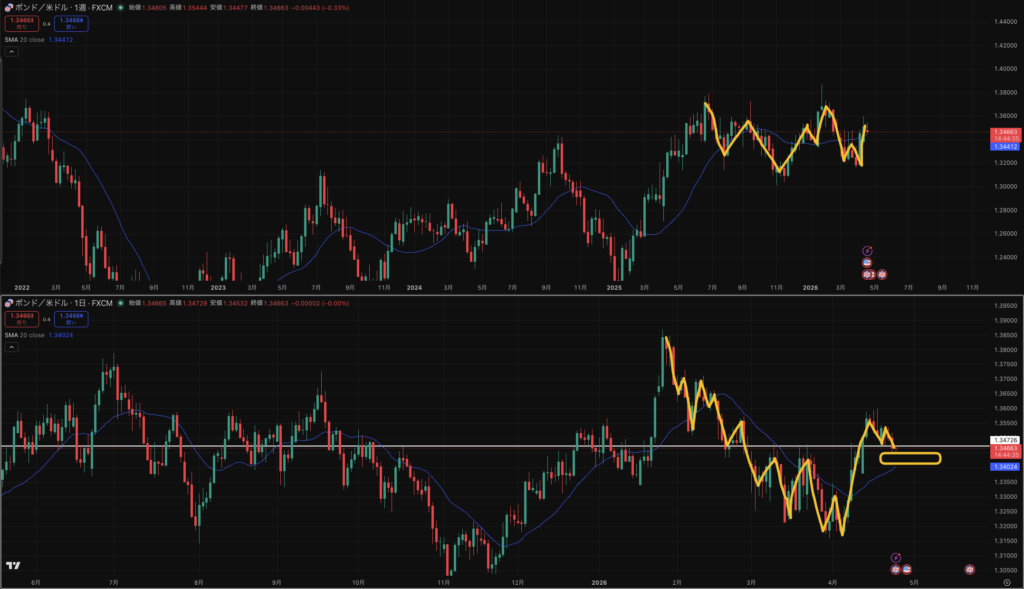Viewport: 1024px width, 589px height.
Task: Open the purple lightning event icon, weekly chart
Action: [867, 251]
